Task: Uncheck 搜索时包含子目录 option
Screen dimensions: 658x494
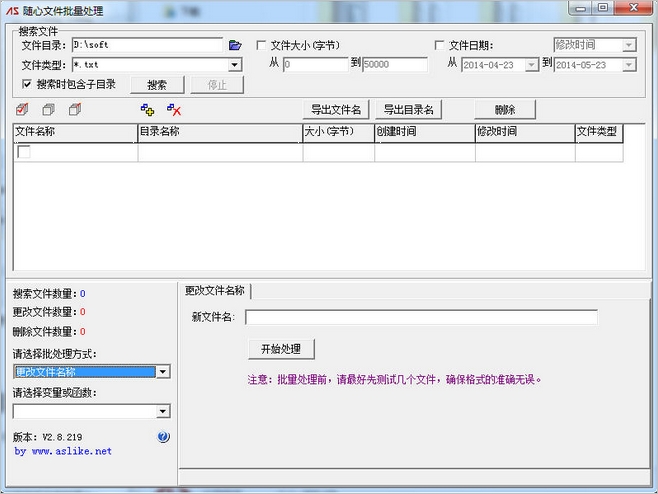Action: [26, 84]
